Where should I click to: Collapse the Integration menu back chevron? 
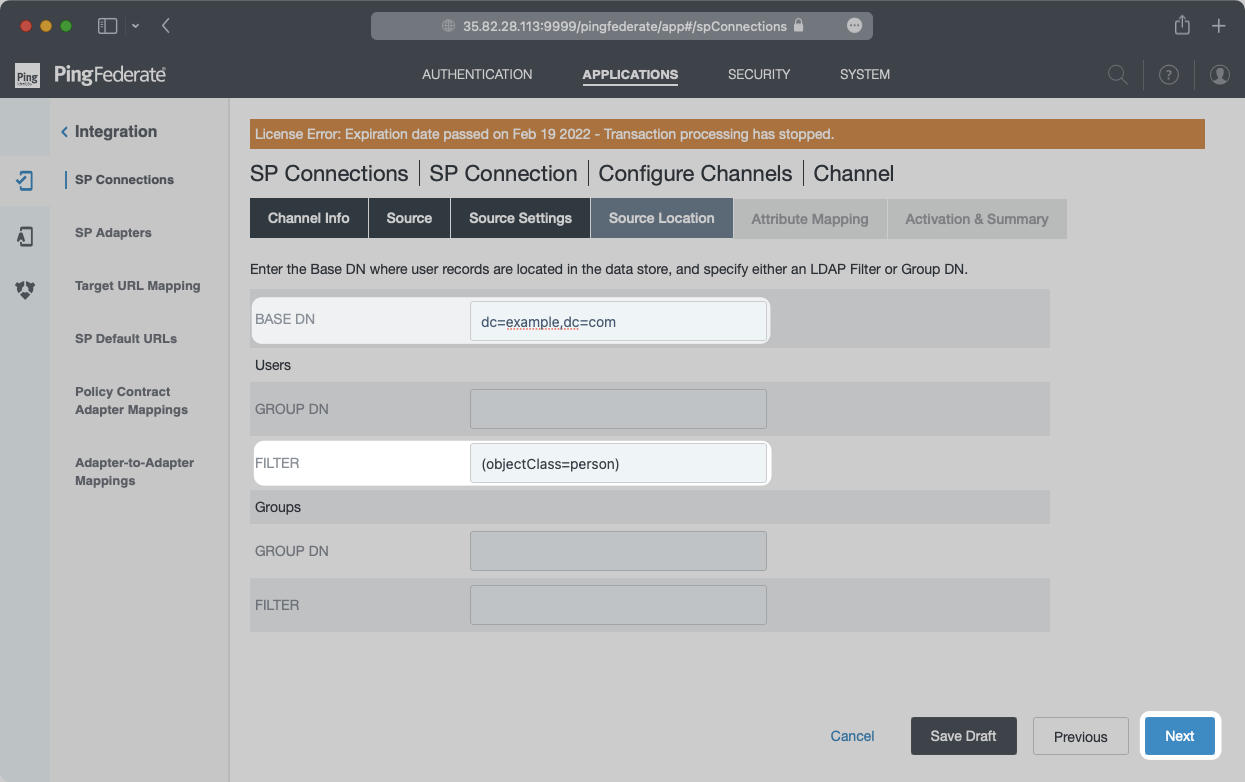[x=65, y=132]
